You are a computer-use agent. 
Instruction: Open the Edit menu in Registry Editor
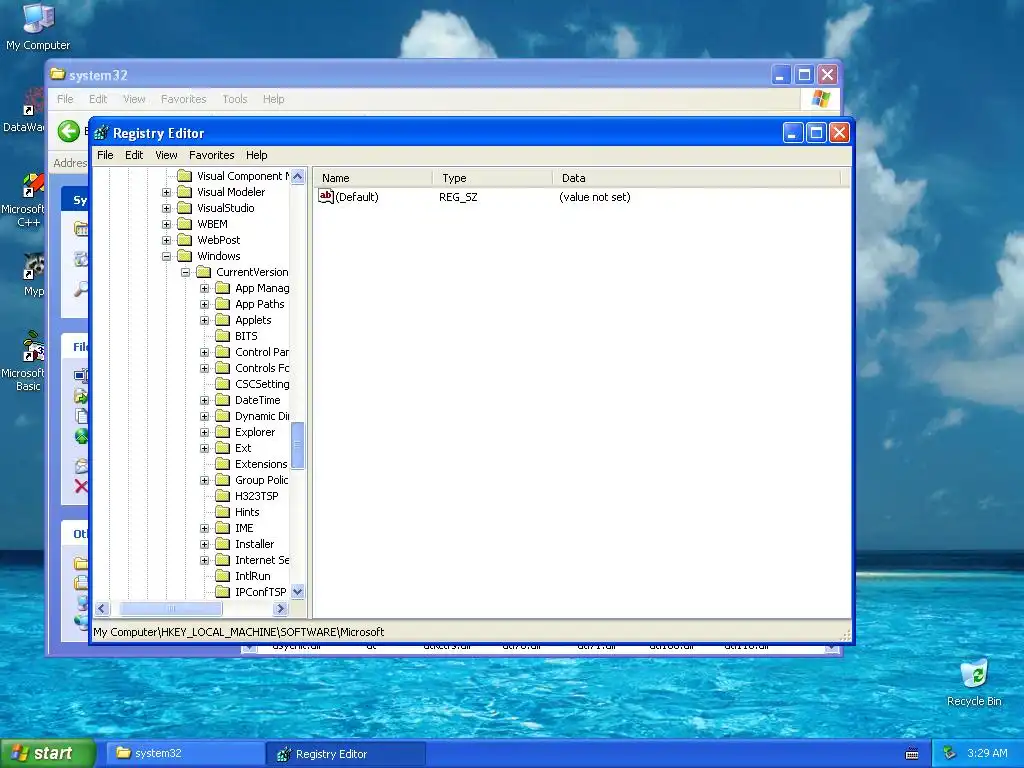[x=134, y=155]
